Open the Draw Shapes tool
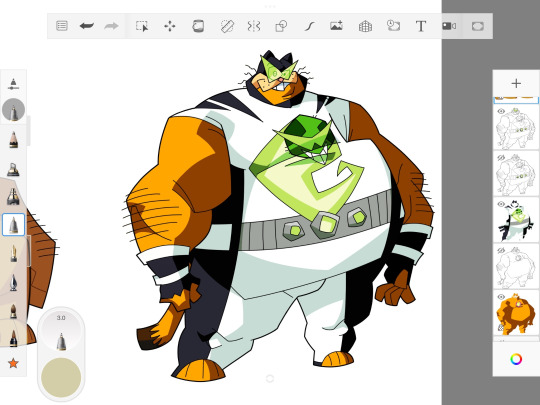 [281, 26]
